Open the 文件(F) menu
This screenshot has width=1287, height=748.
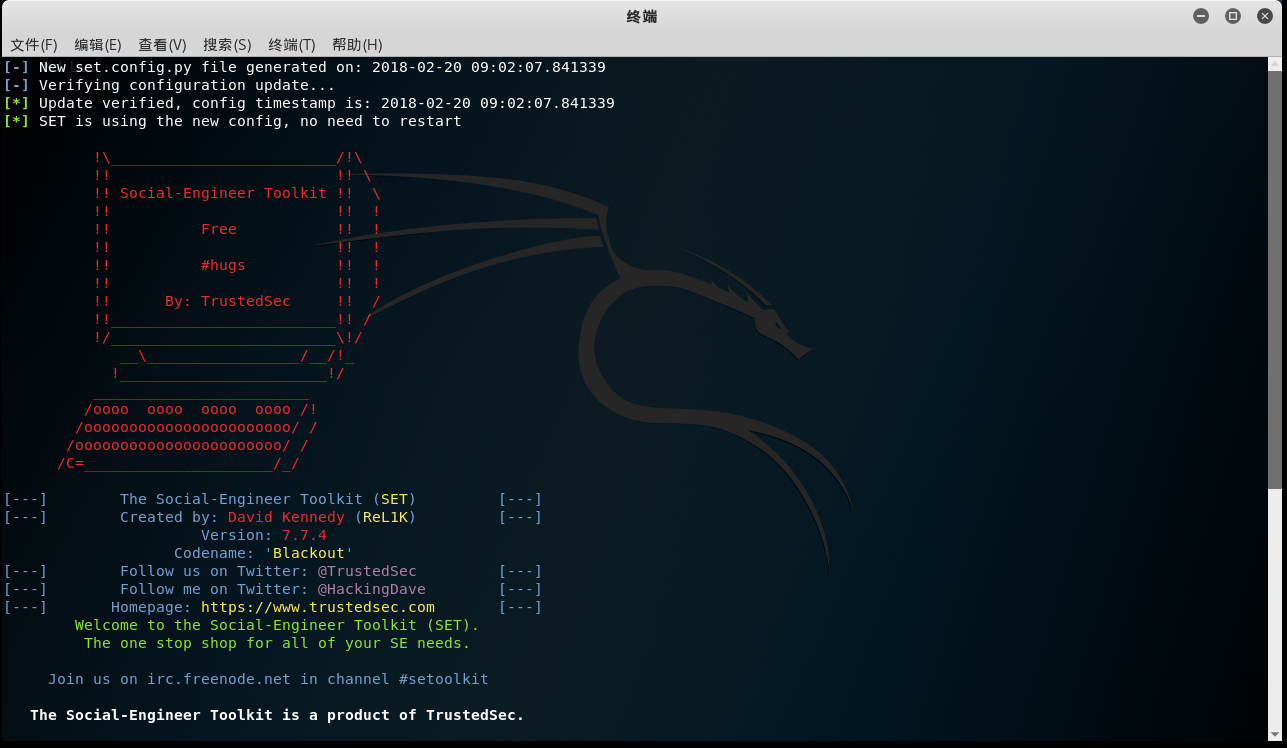[34, 45]
